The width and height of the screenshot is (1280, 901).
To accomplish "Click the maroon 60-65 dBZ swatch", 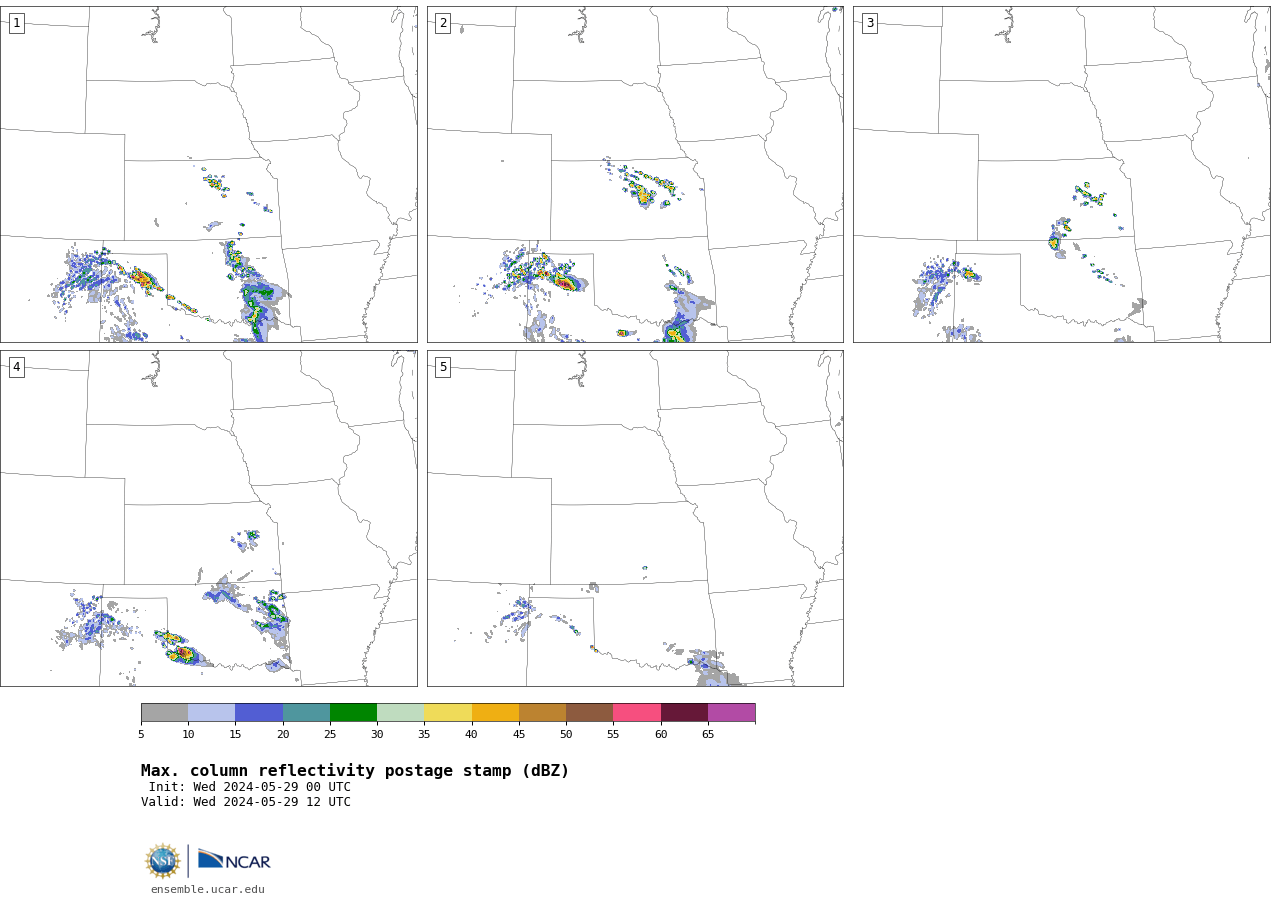I will coord(684,712).
